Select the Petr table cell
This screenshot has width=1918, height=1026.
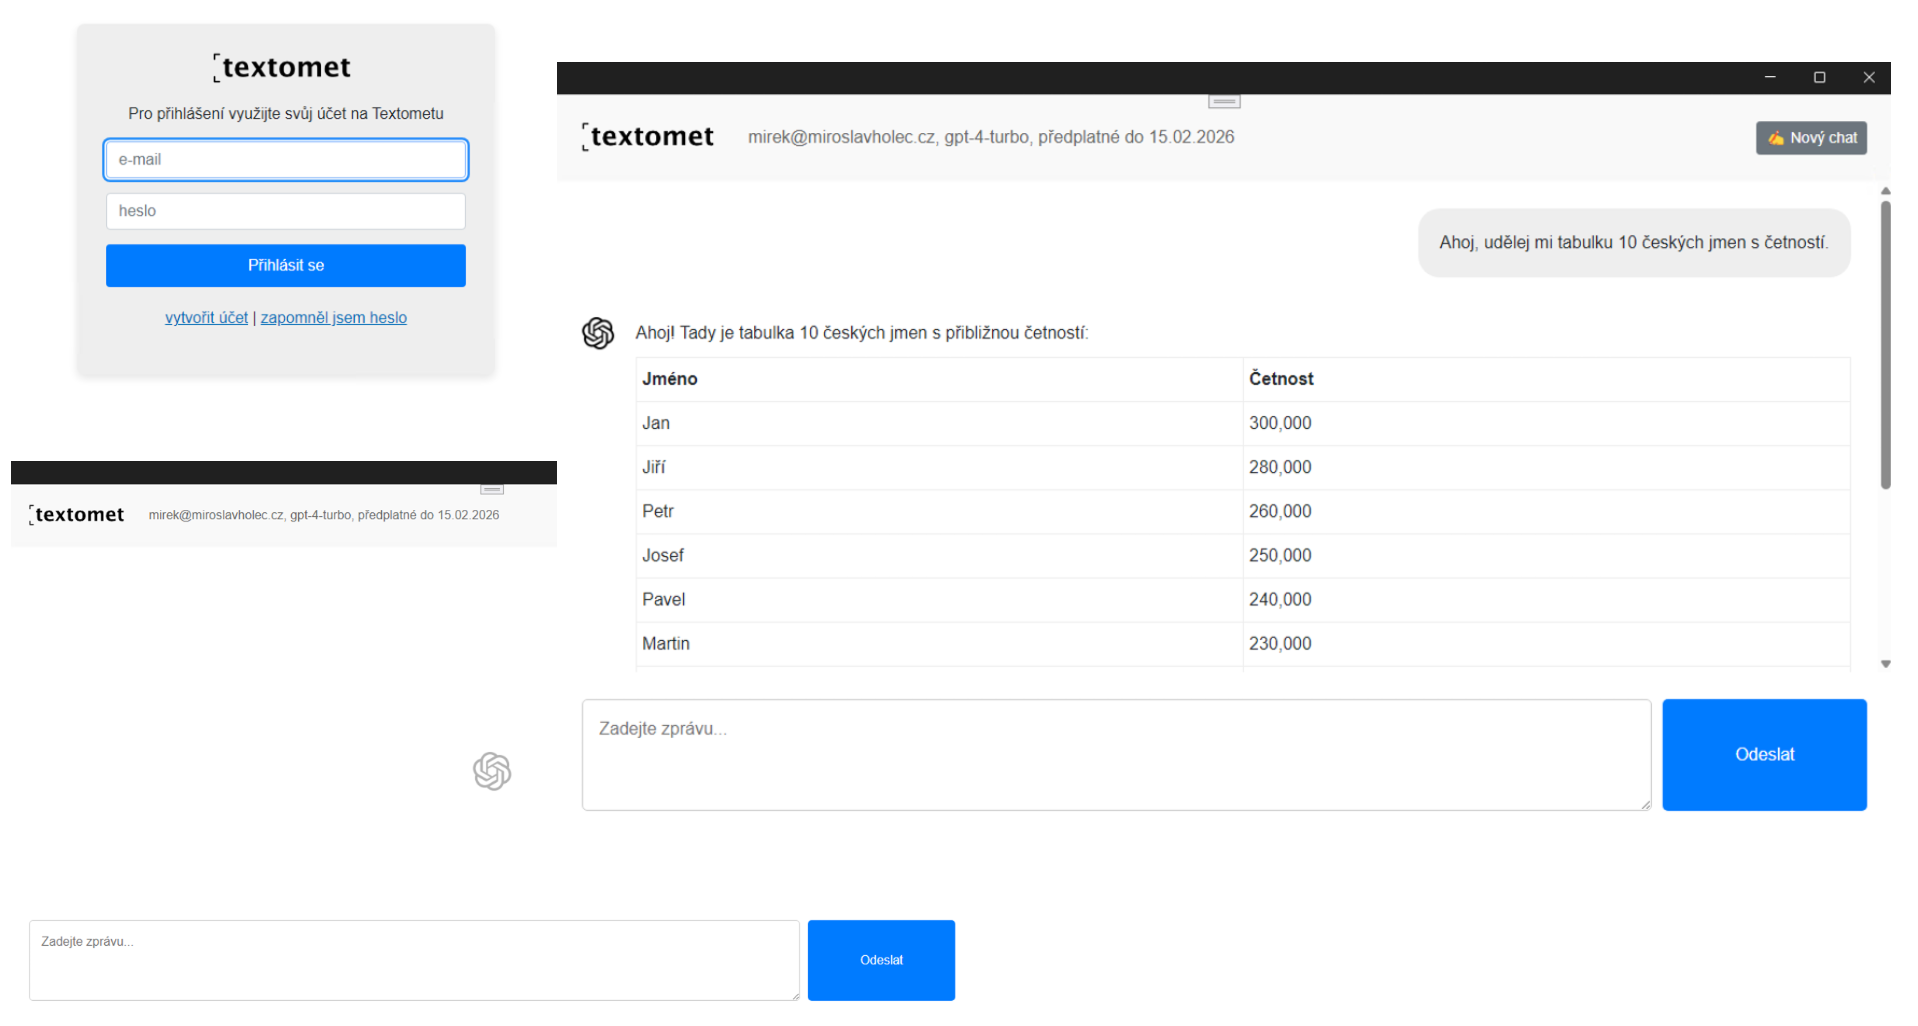939,511
